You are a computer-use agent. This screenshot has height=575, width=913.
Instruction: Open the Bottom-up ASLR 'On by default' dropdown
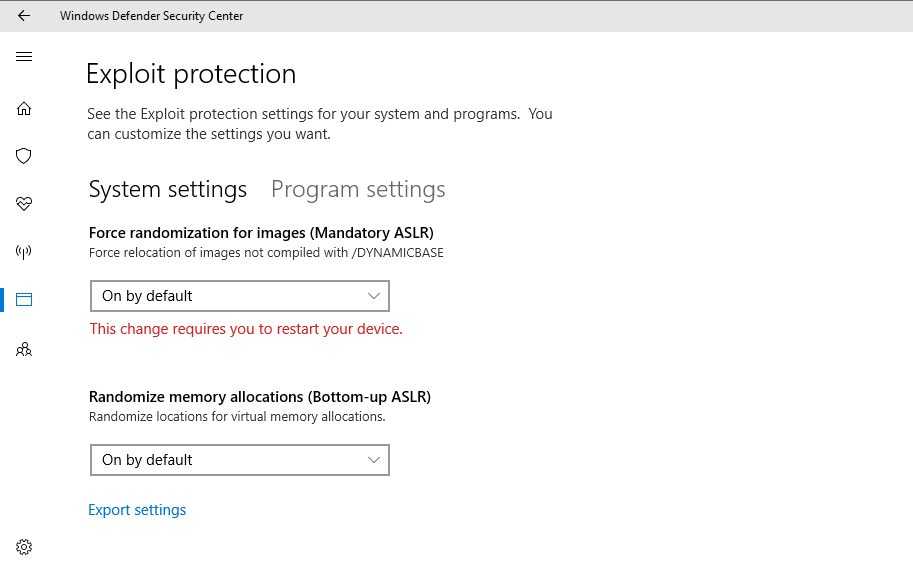point(240,460)
